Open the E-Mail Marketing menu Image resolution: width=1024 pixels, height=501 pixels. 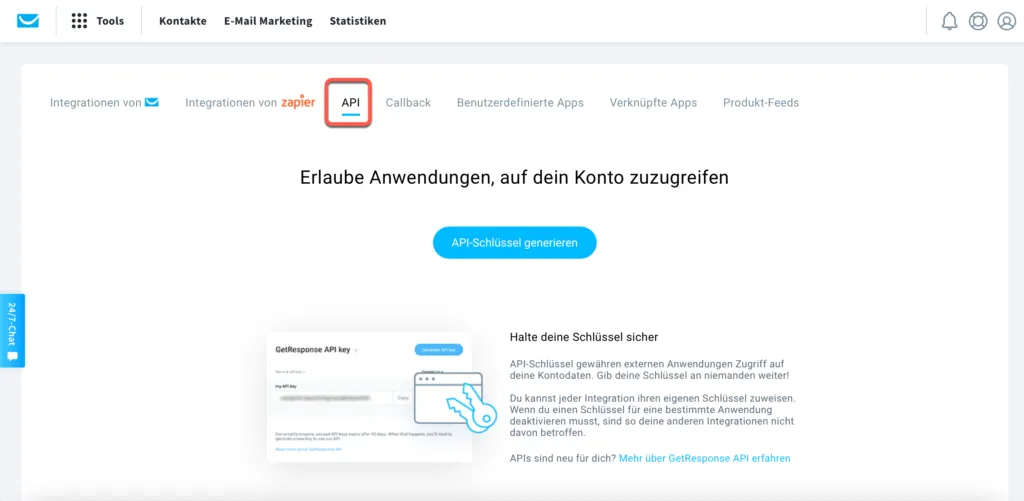268,21
